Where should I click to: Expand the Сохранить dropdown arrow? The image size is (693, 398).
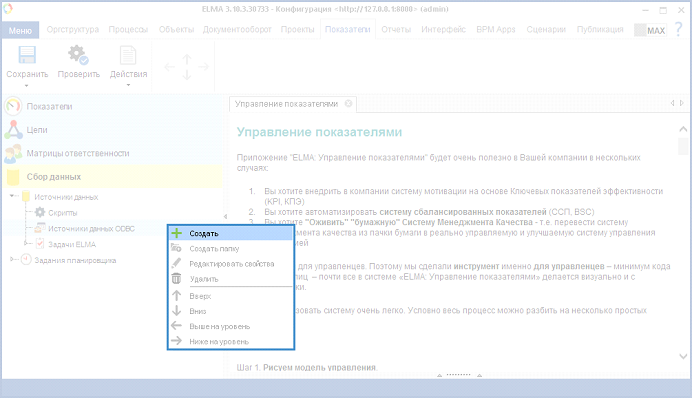click(x=27, y=86)
